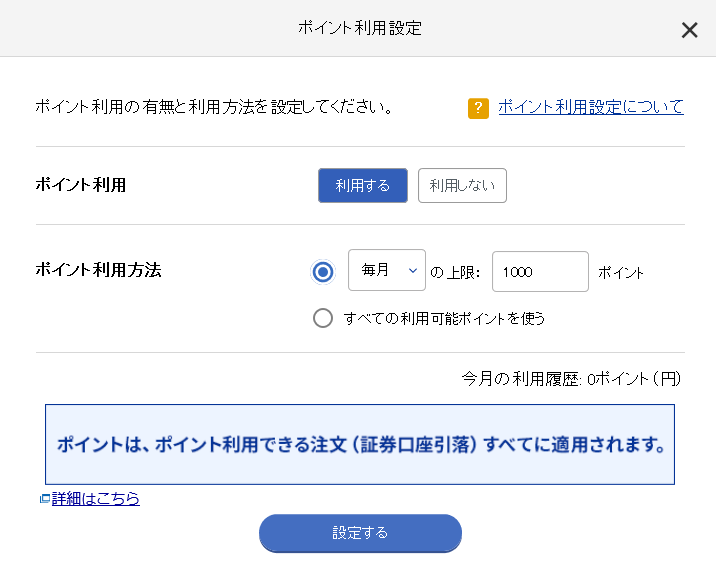Open the 詳細はこちら link
Image resolution: width=716 pixels, height=581 pixels.
coord(95,498)
